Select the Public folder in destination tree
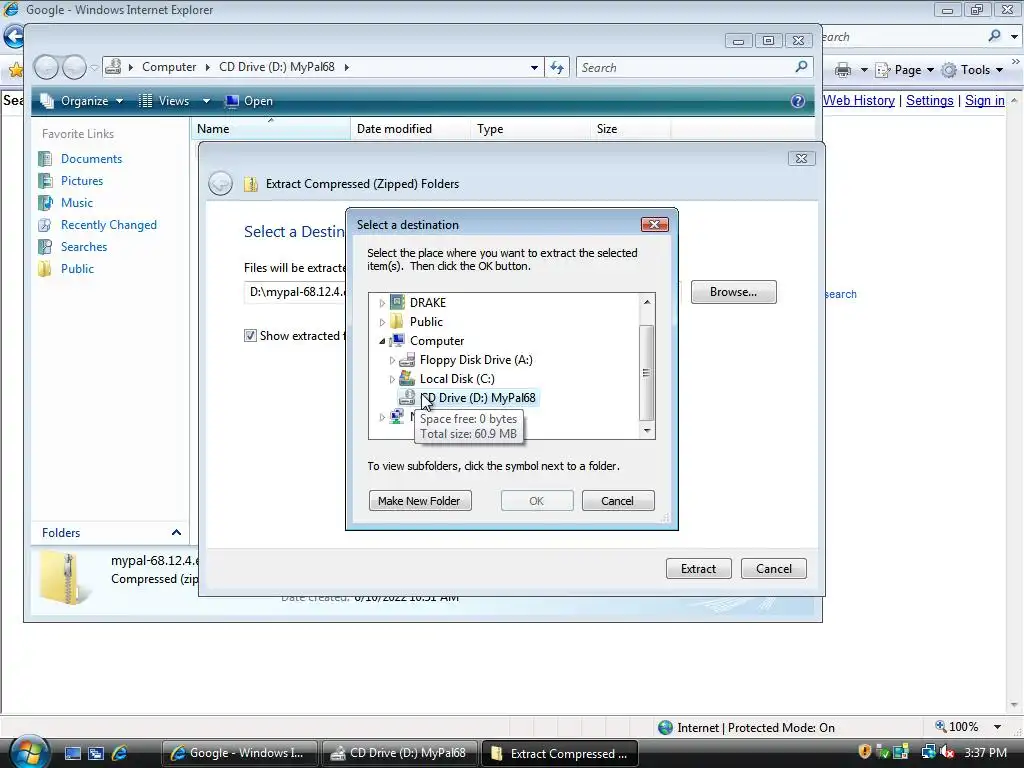This screenshot has width=1024, height=768. (426, 322)
